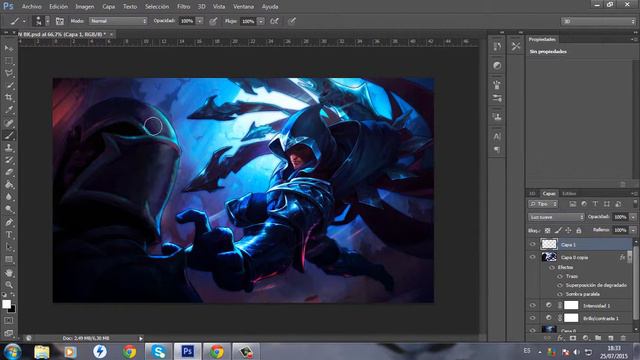640x360 pixels.
Task: Open the workspace 3D dropdown
Action: click(598, 21)
